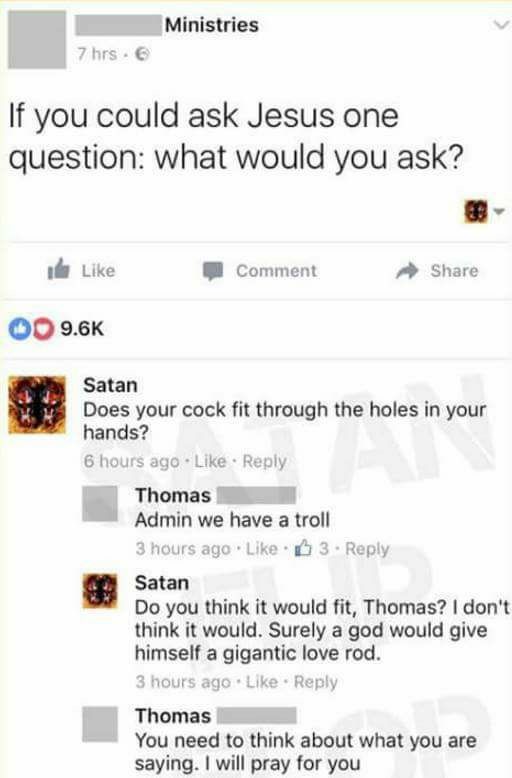Image resolution: width=512 pixels, height=778 pixels.
Task: Click the red heart reaction icon
Action: 43,329
